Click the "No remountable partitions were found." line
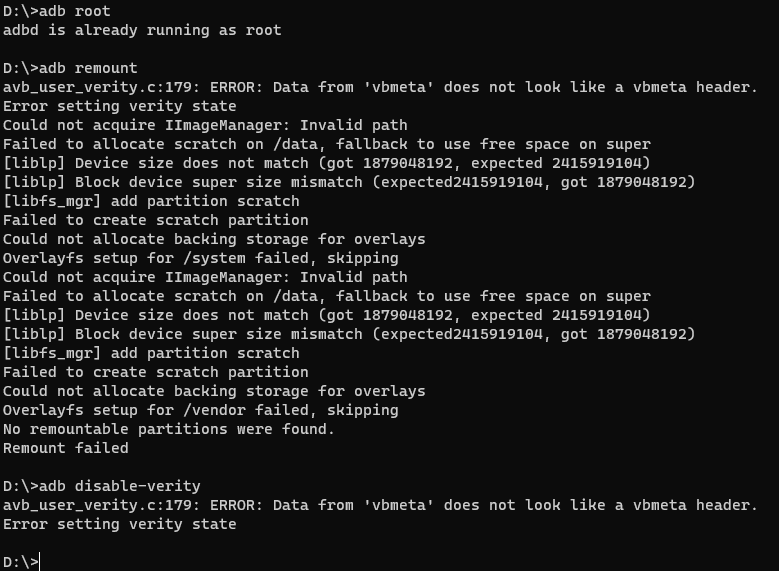The height and width of the screenshot is (571, 779). point(169,429)
